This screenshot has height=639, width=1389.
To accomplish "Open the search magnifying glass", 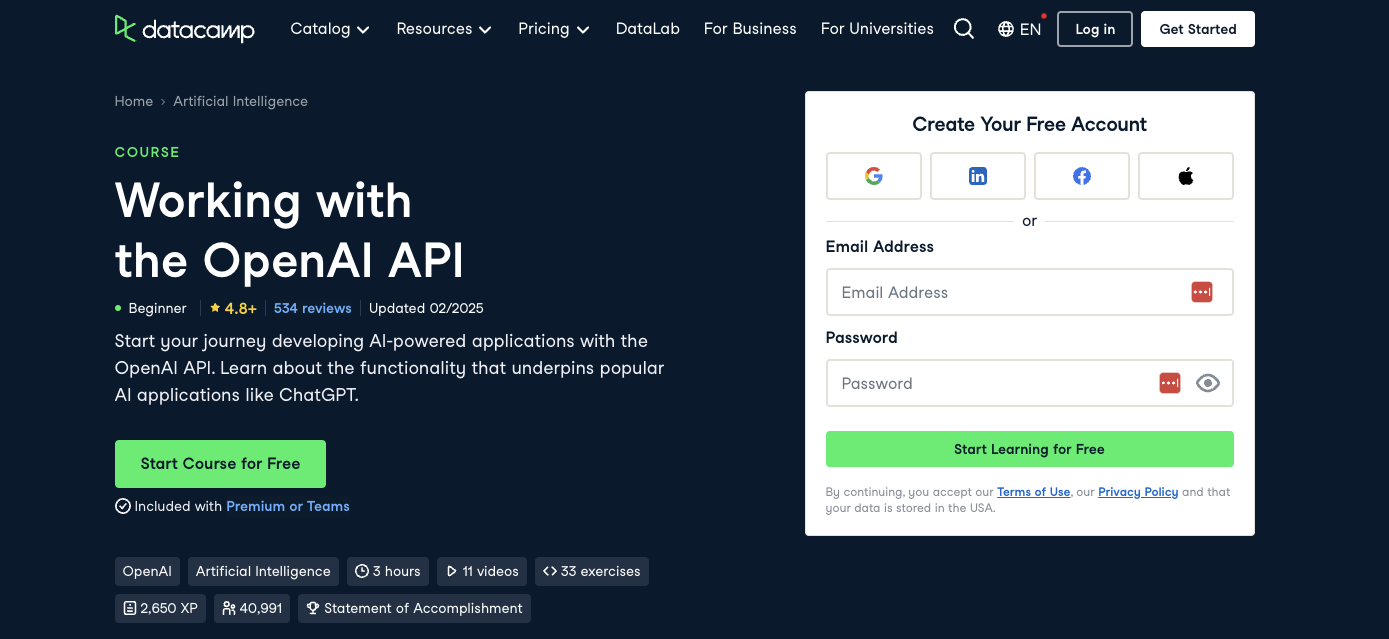I will pyautogui.click(x=963, y=29).
